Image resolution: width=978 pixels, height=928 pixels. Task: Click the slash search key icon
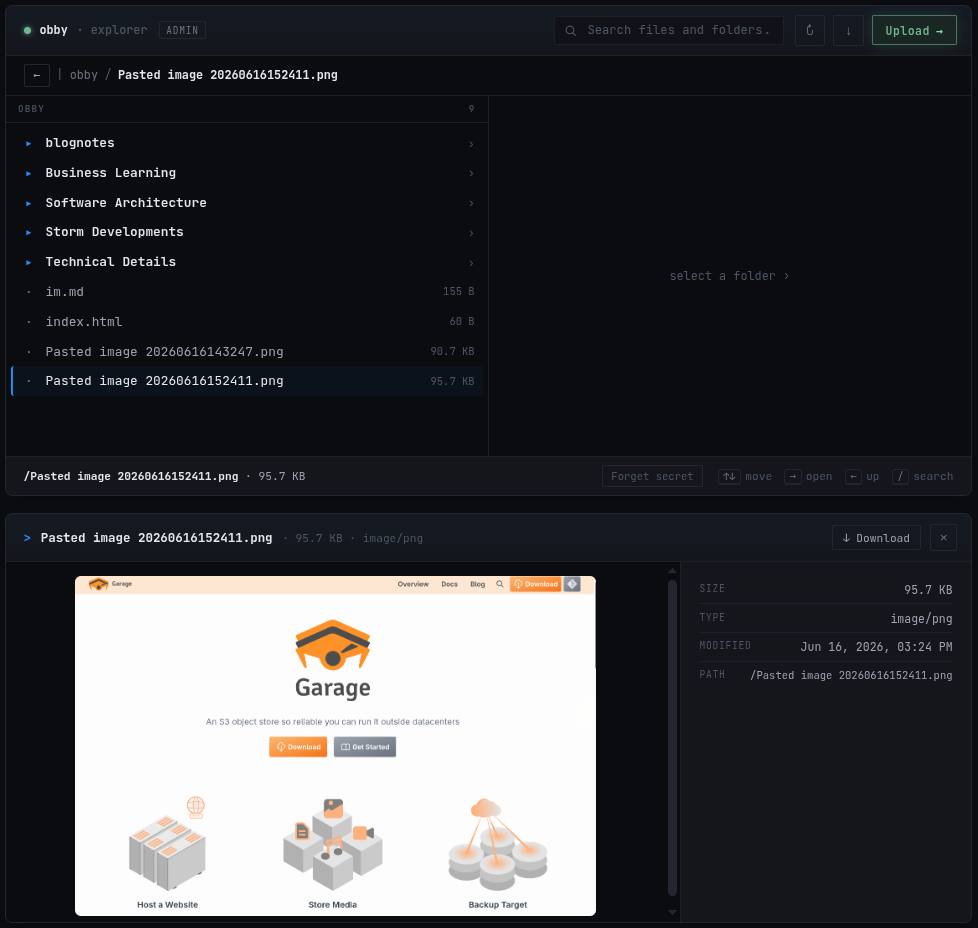point(900,476)
